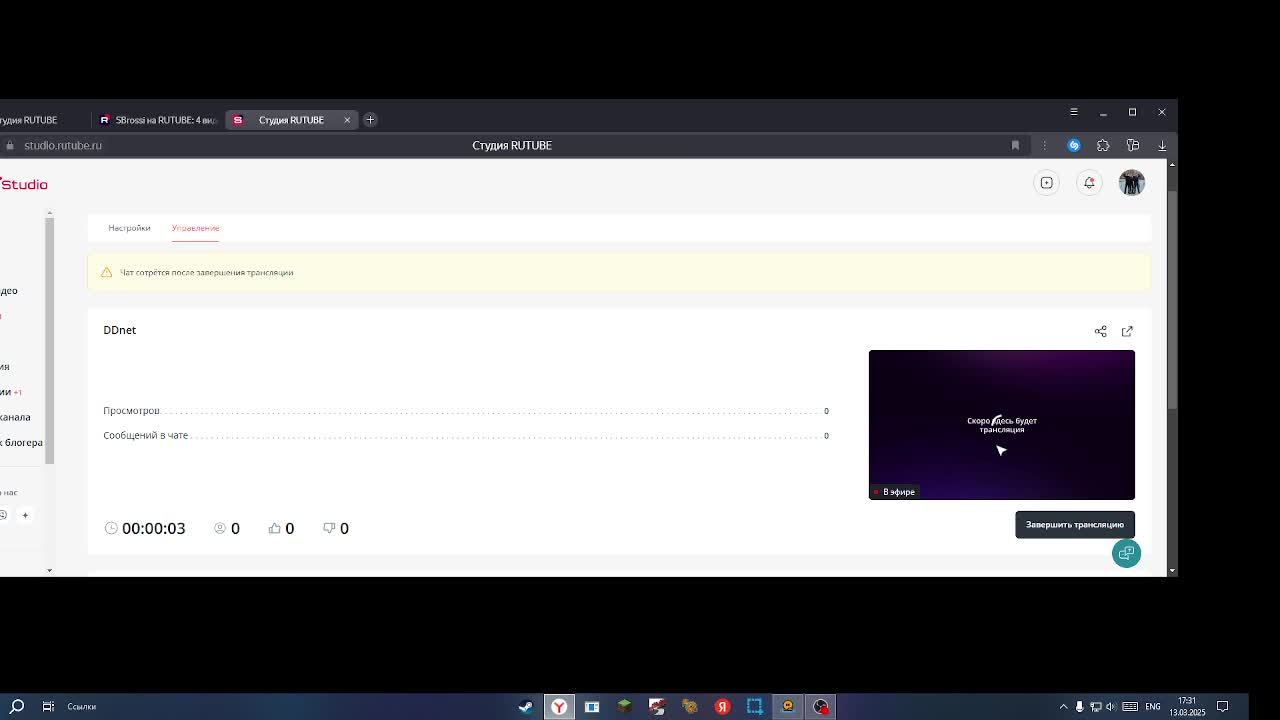Click the Просмотров statistic row
The height and width of the screenshot is (720, 1280).
(466, 411)
